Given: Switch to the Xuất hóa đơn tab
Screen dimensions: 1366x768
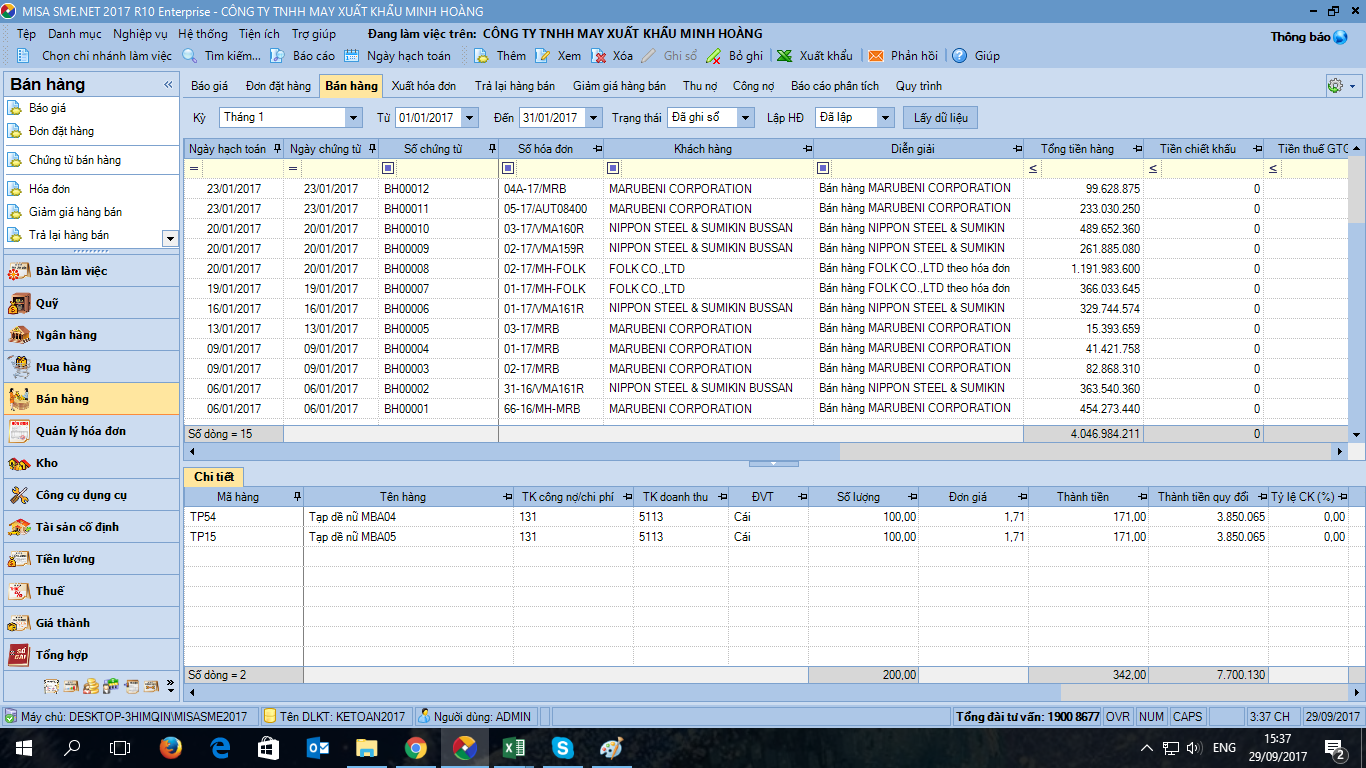Looking at the screenshot, I should point(424,86).
